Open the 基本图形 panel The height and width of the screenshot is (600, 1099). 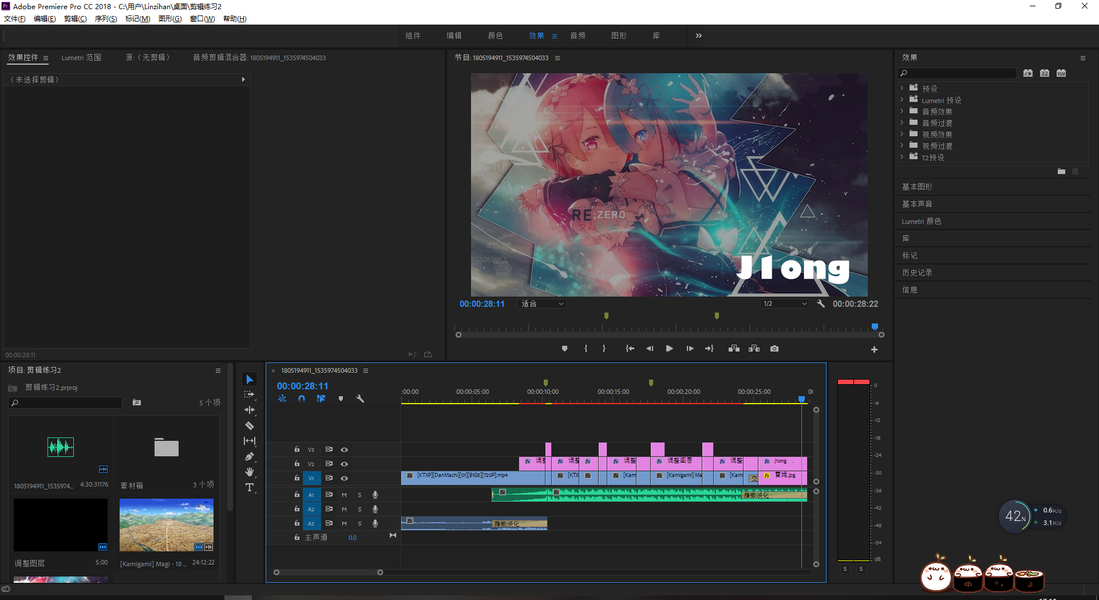917,186
